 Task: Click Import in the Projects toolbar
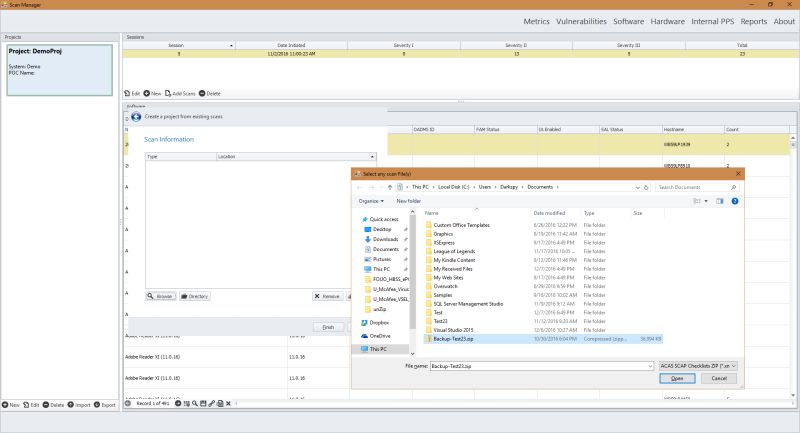point(79,405)
